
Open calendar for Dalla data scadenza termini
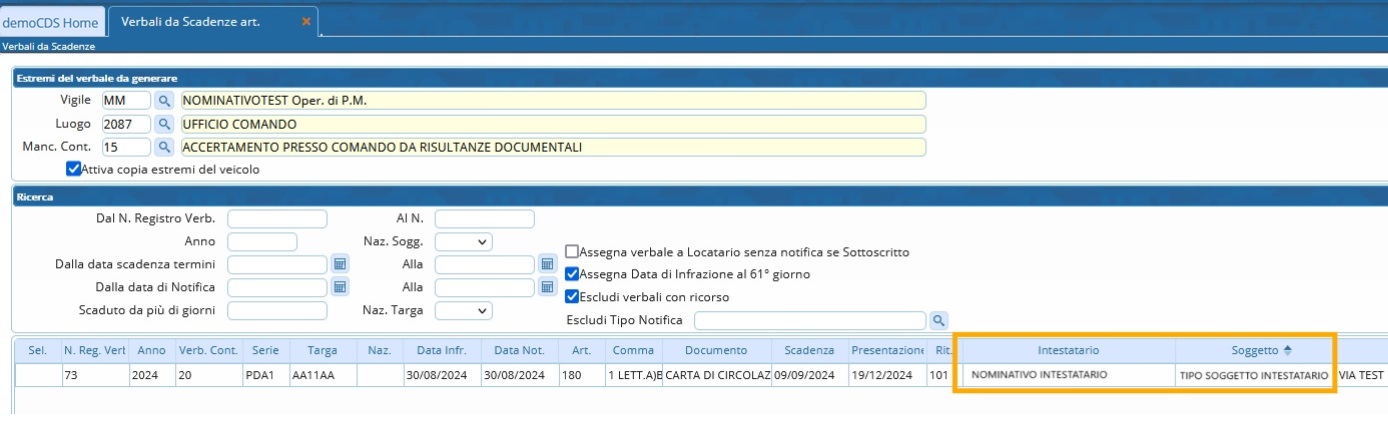click(340, 264)
